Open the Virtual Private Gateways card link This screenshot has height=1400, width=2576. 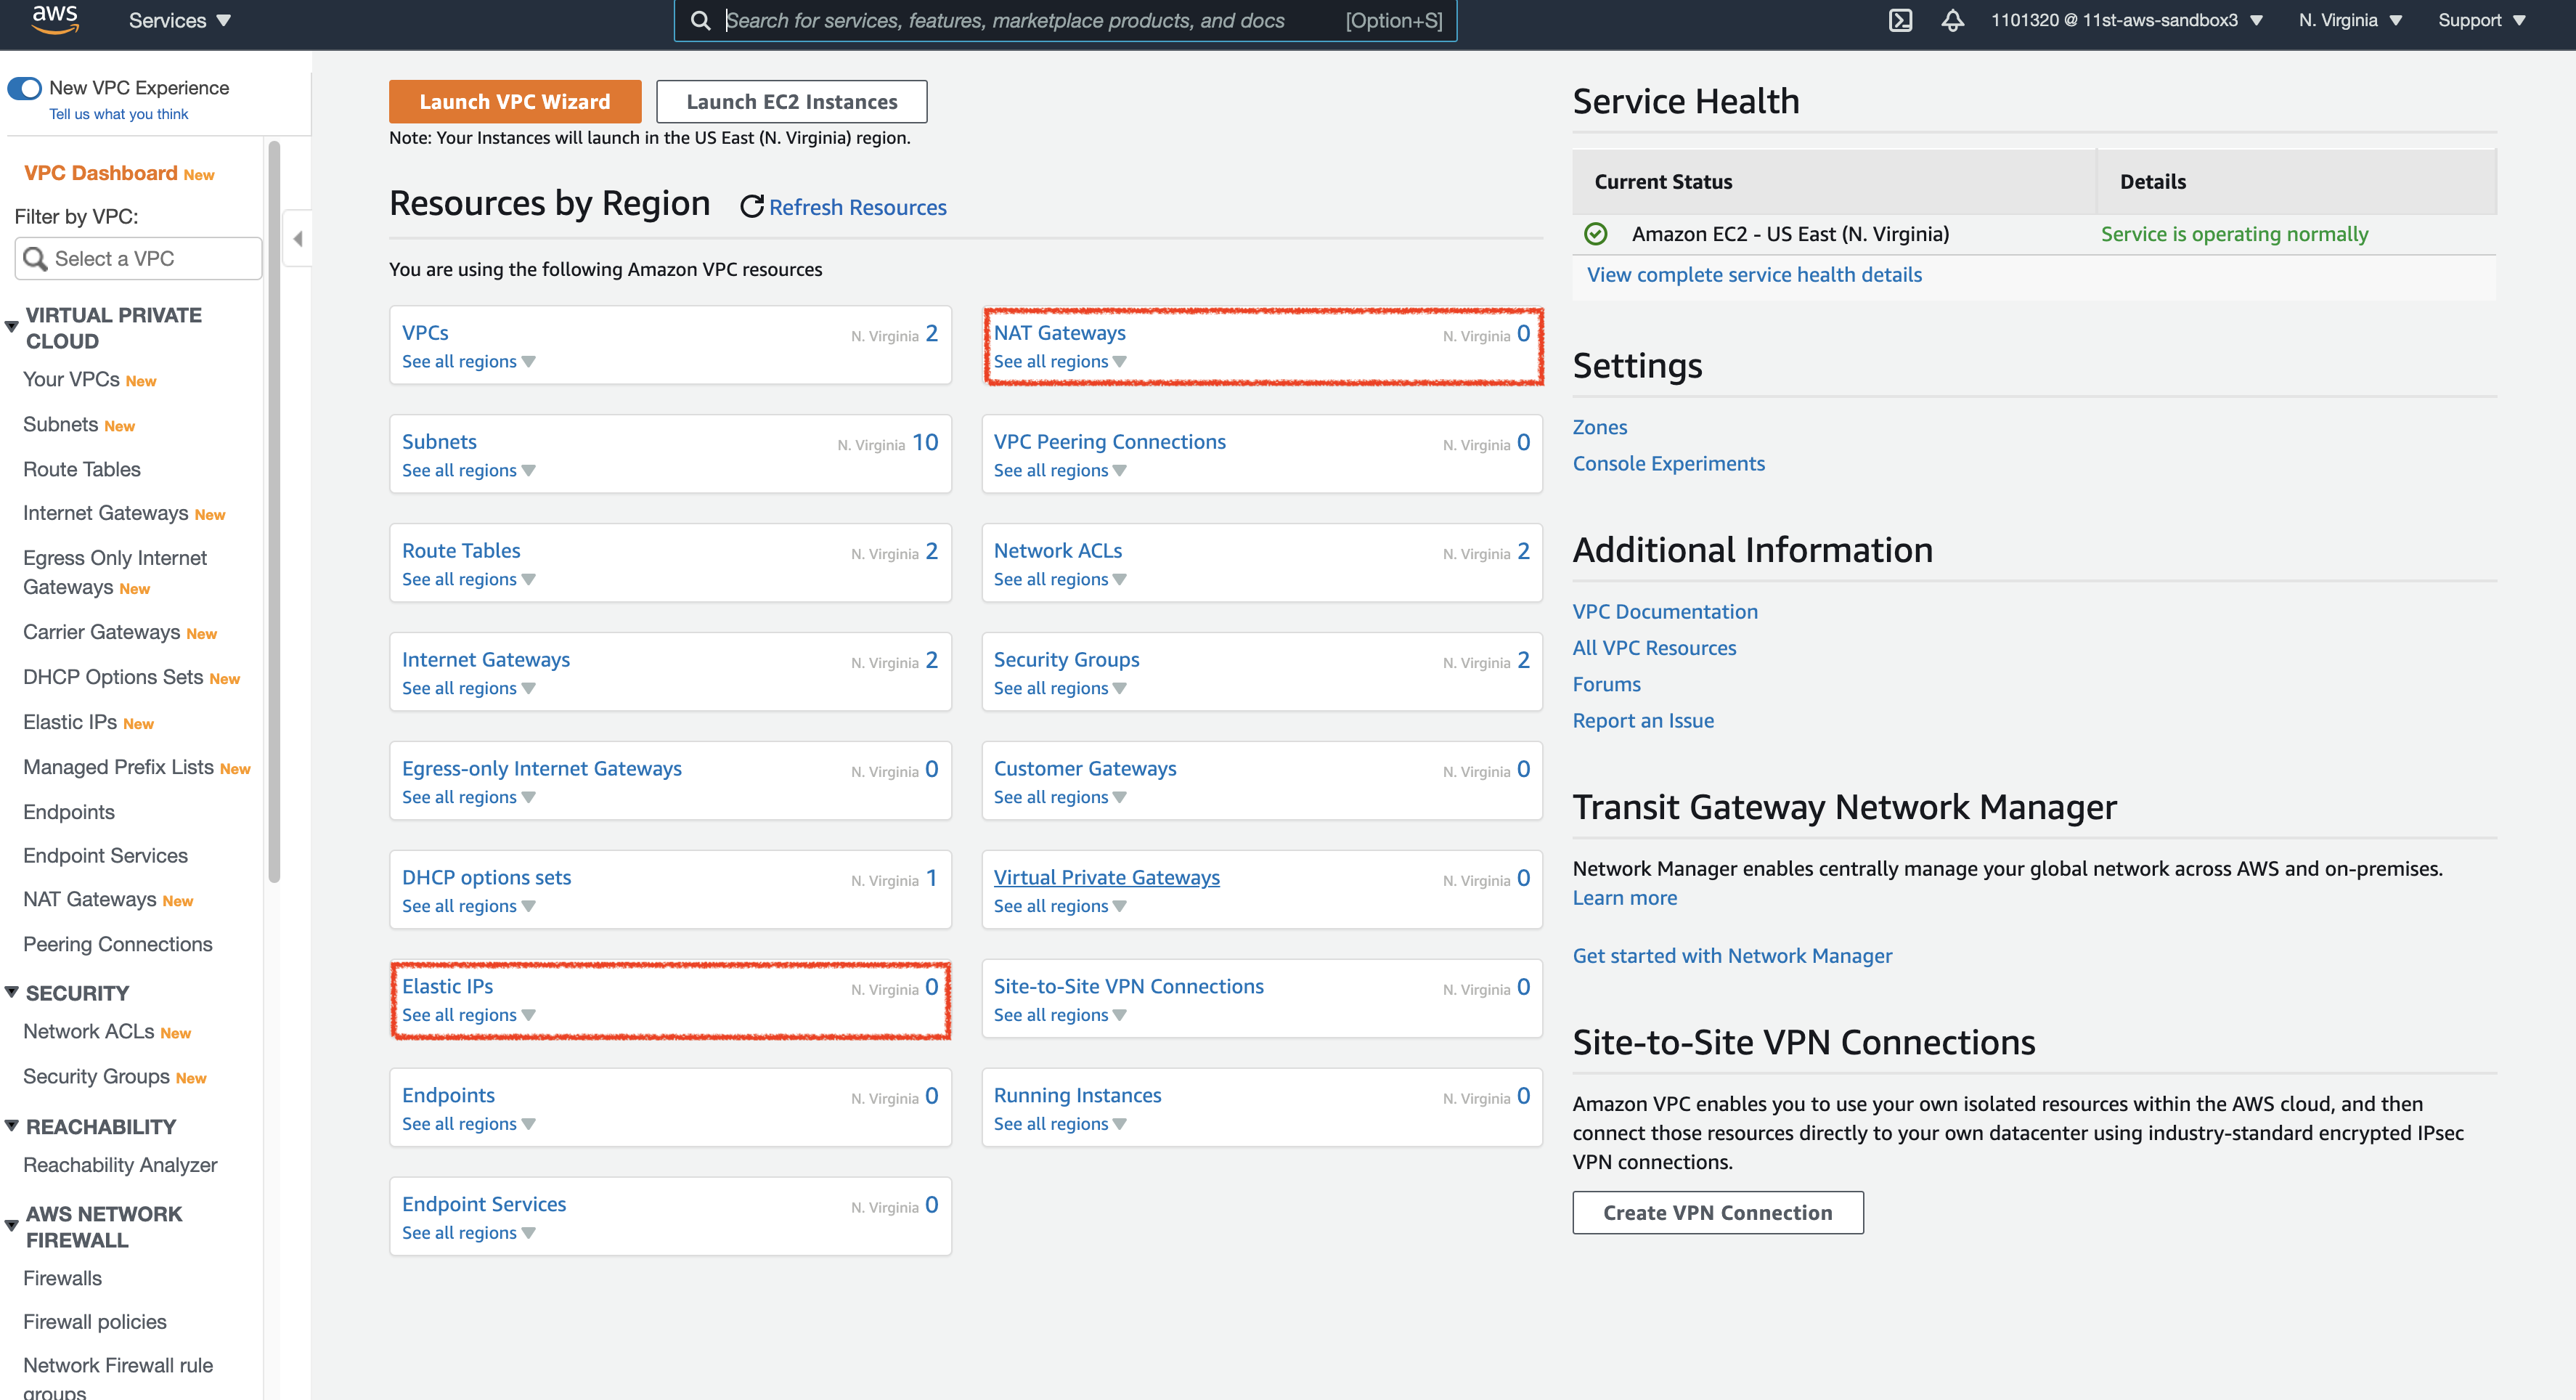coord(1106,877)
